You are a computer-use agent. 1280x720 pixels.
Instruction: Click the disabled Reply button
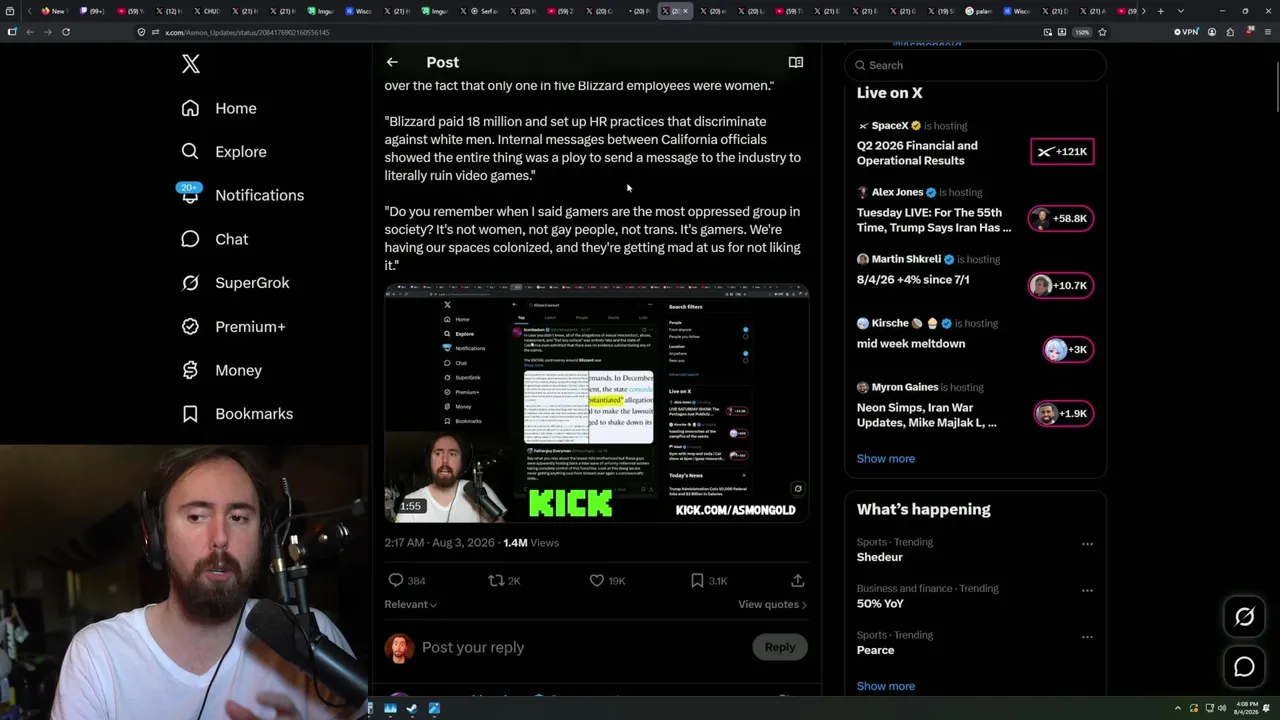pyautogui.click(x=780, y=647)
